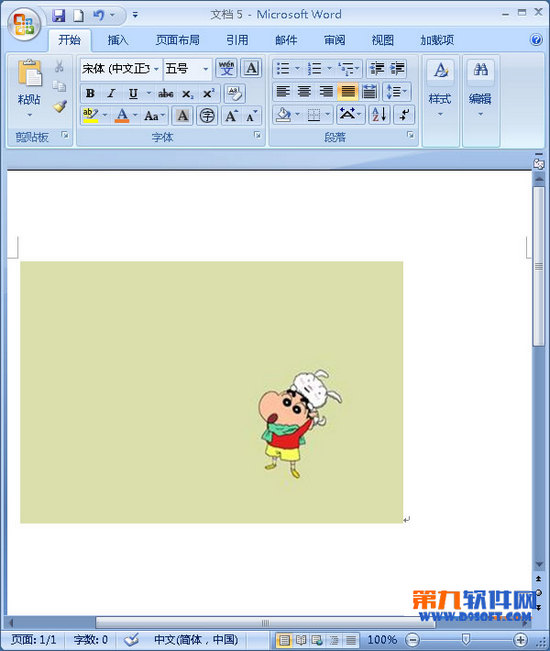
Task: Apply character border icon
Action: [252, 68]
